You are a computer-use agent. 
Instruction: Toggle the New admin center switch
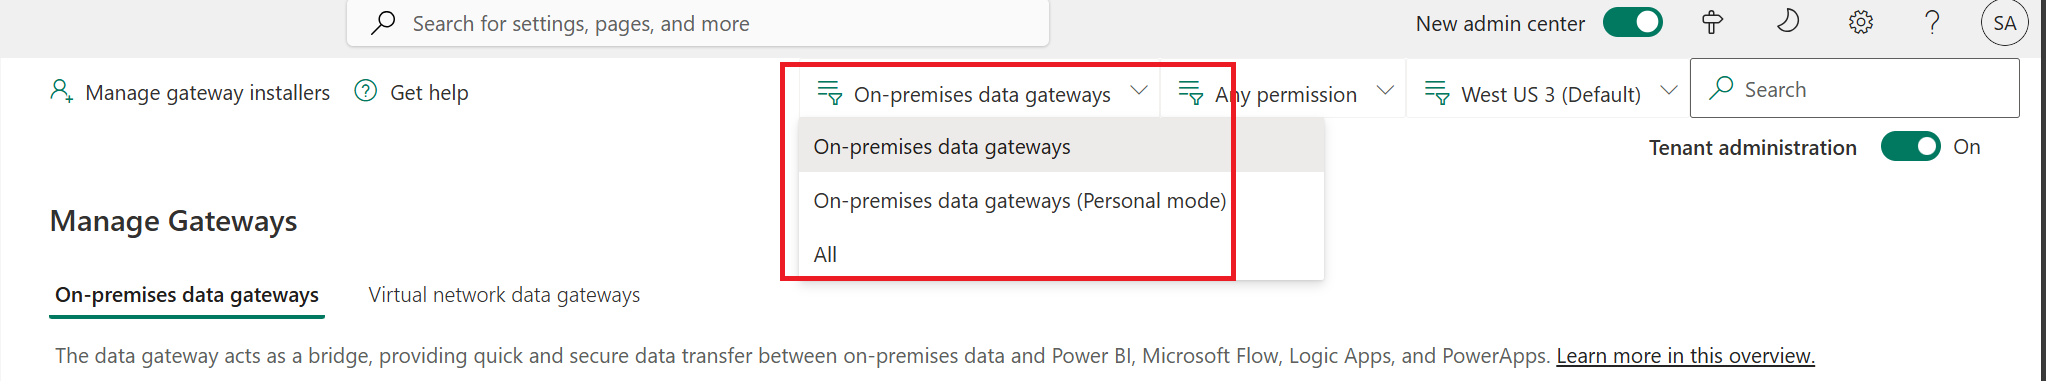(1632, 22)
